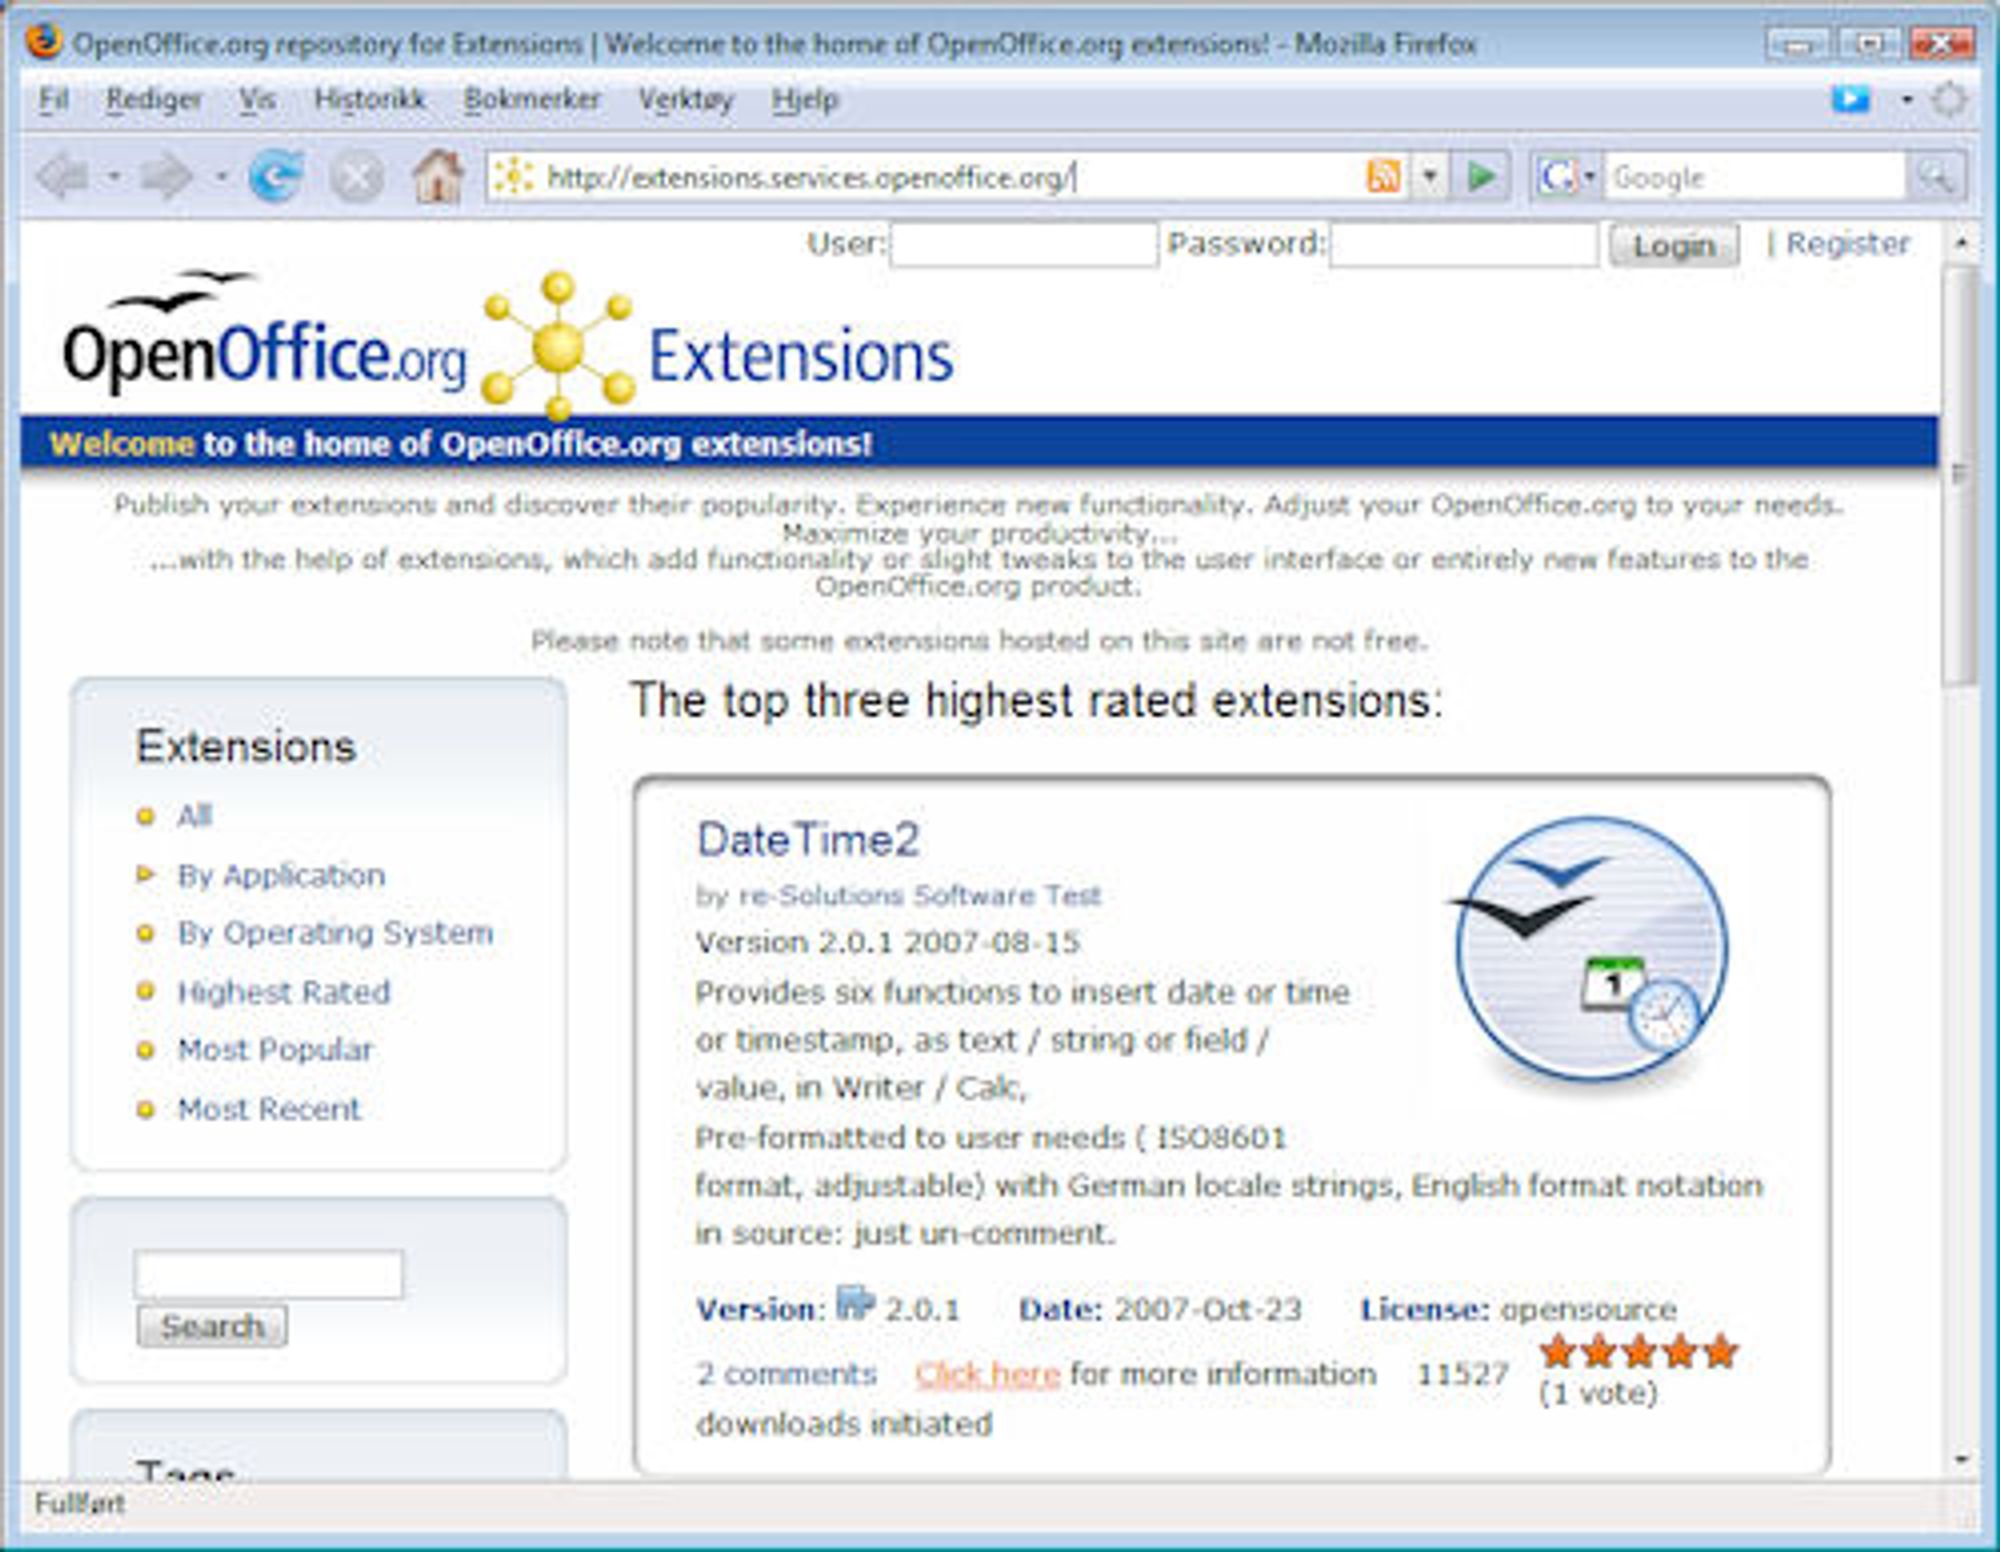Open the Most Popular link

(x=275, y=1050)
